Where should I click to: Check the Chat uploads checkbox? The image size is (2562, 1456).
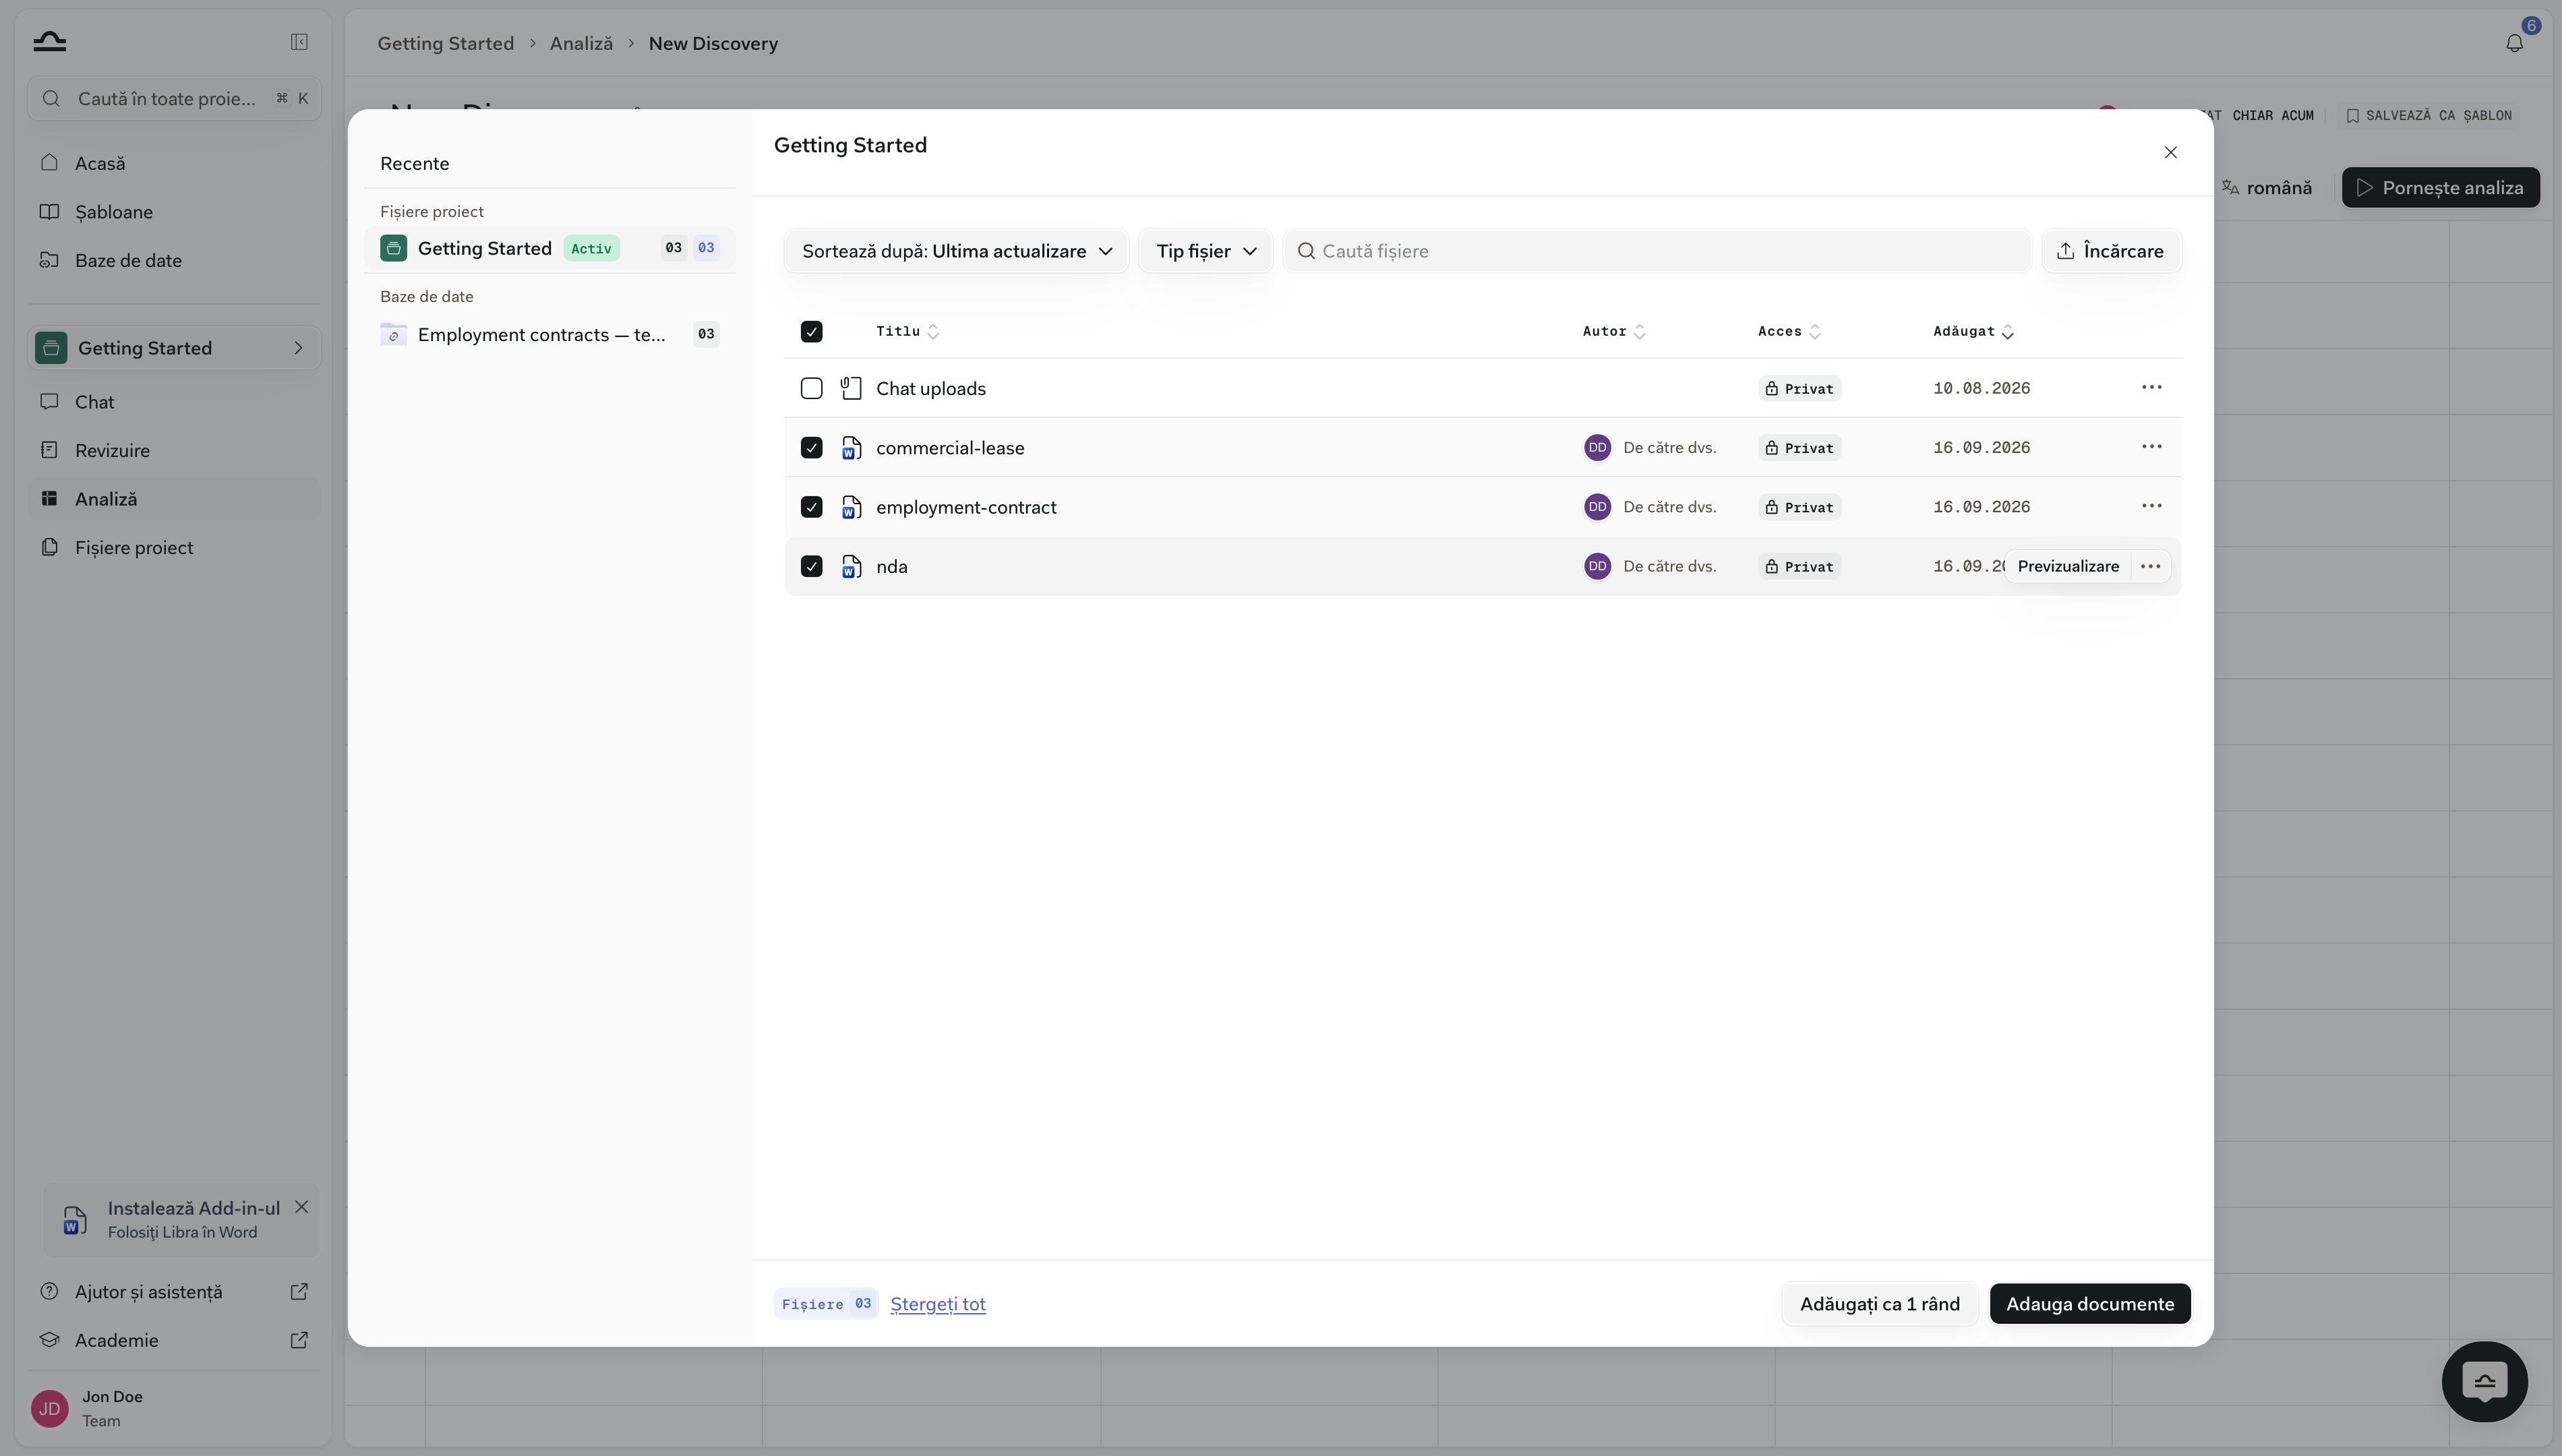coord(811,388)
